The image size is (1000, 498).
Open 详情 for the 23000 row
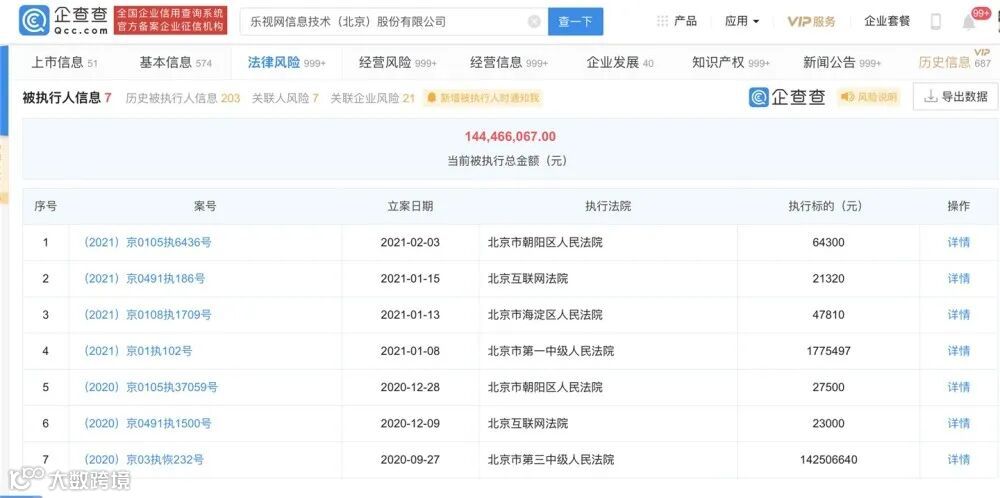tap(958, 423)
